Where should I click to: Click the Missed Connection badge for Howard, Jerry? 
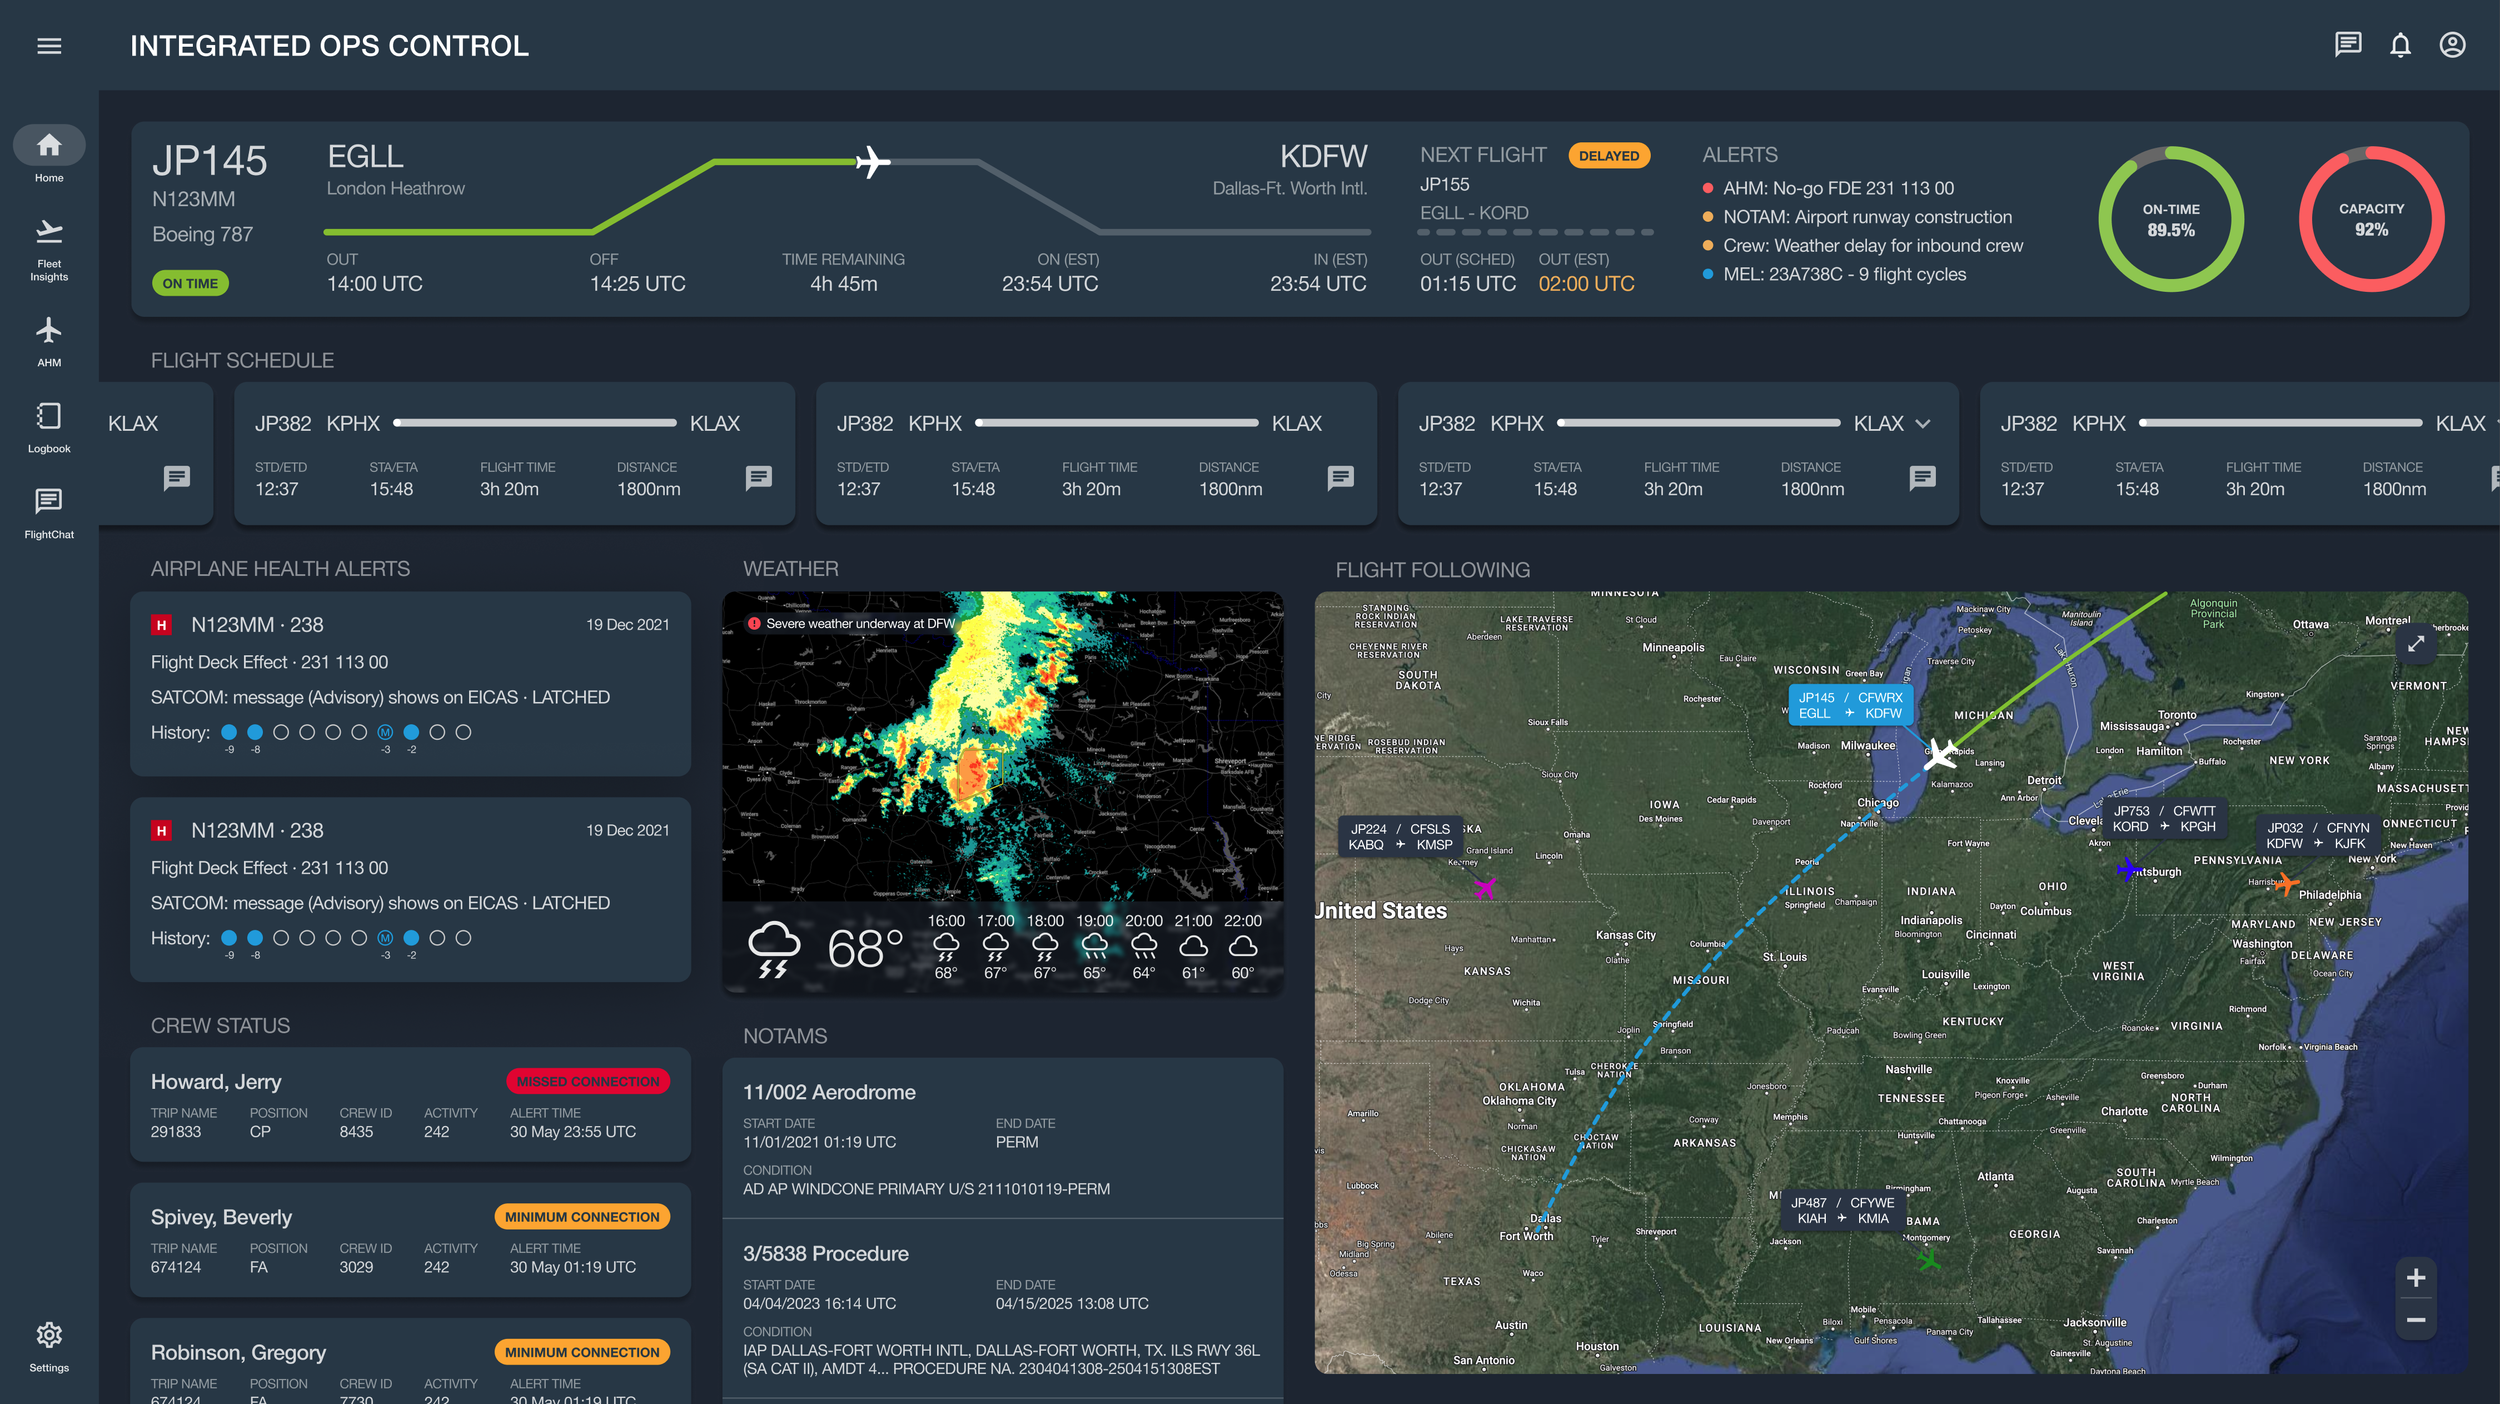[588, 1081]
